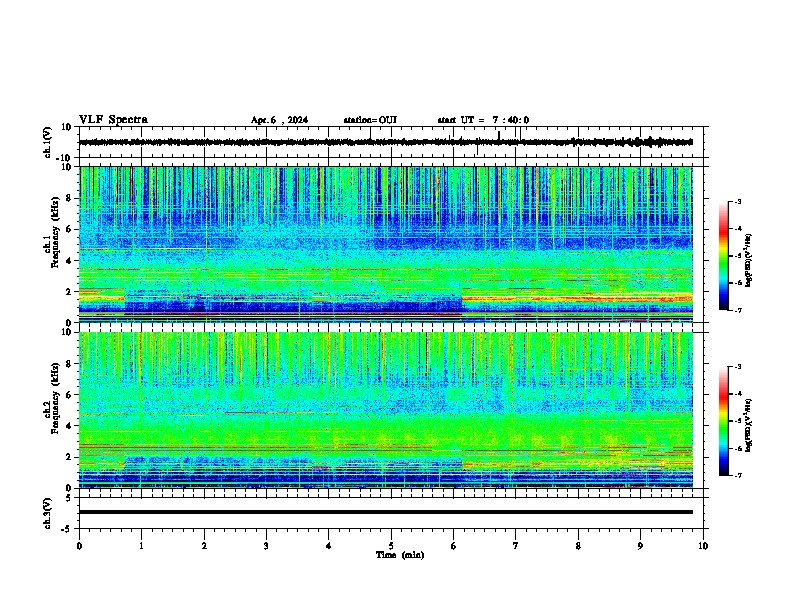
Task: Click time axis tick label "7"
Action: [516, 546]
